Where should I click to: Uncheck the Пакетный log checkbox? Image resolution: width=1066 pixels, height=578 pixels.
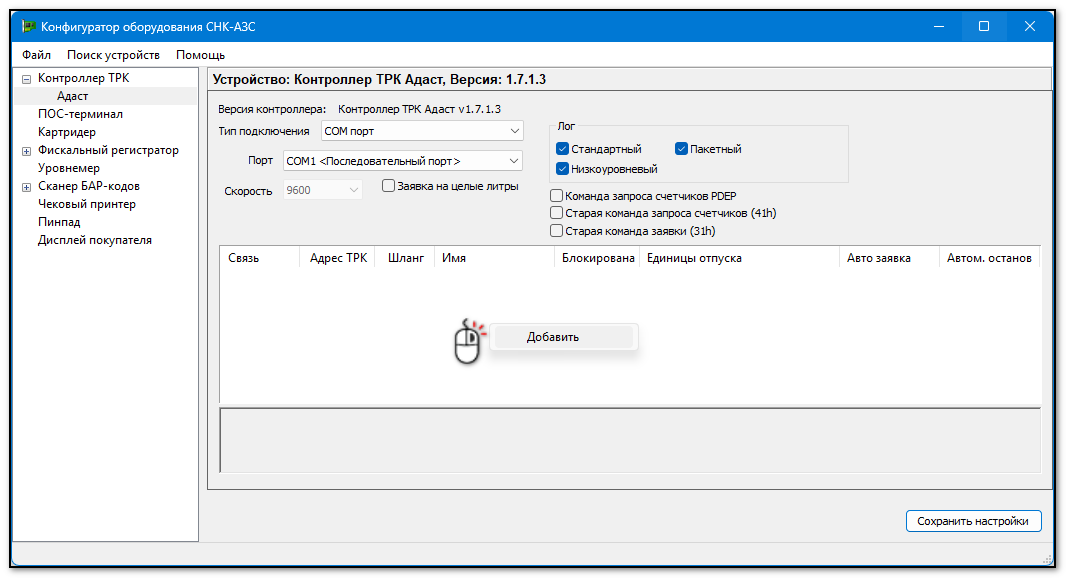point(681,149)
